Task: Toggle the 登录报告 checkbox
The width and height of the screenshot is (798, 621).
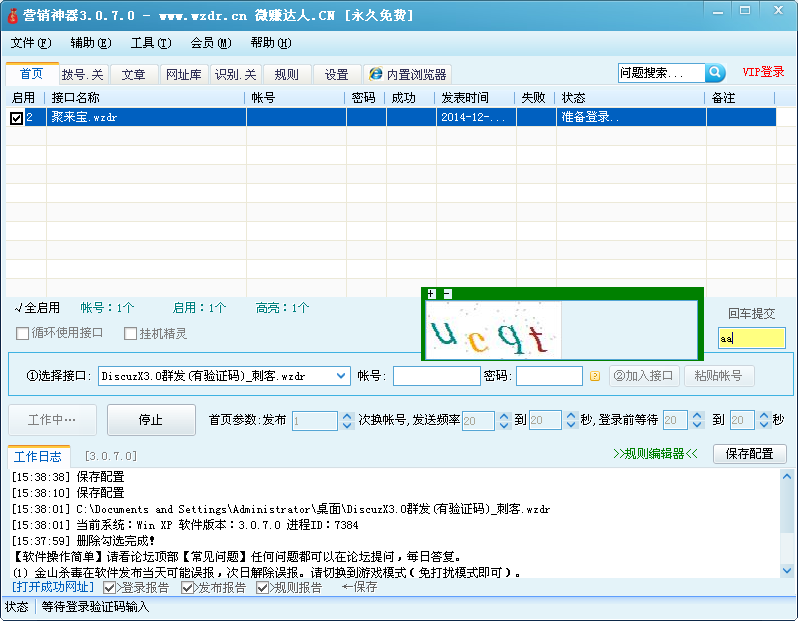Action: pyautogui.click(x=109, y=588)
